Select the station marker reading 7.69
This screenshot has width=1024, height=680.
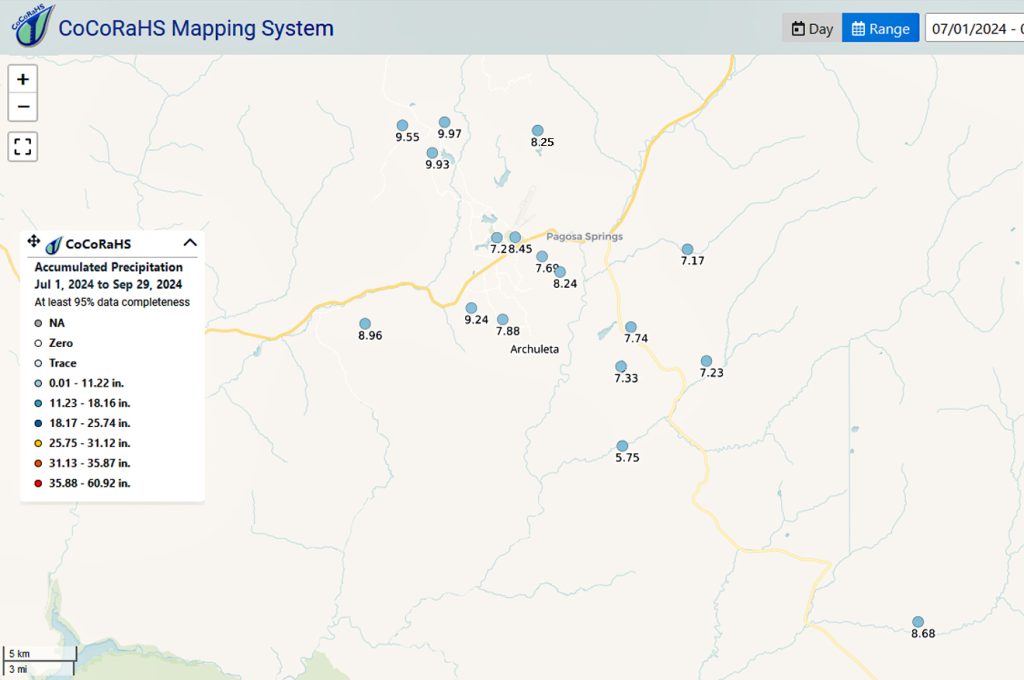542,257
